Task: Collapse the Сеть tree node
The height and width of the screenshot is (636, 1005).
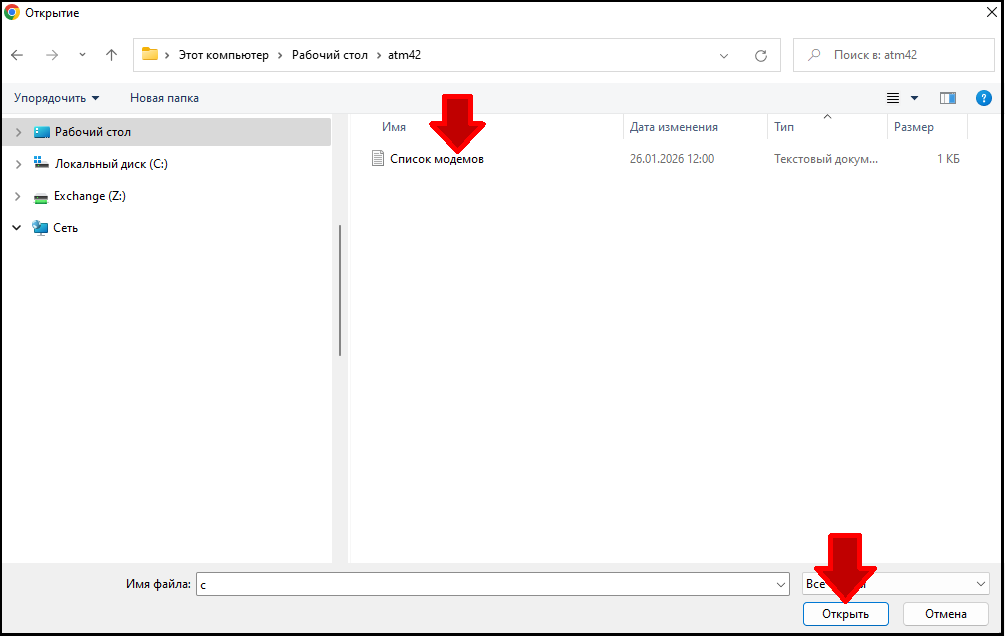Action: [x=17, y=228]
